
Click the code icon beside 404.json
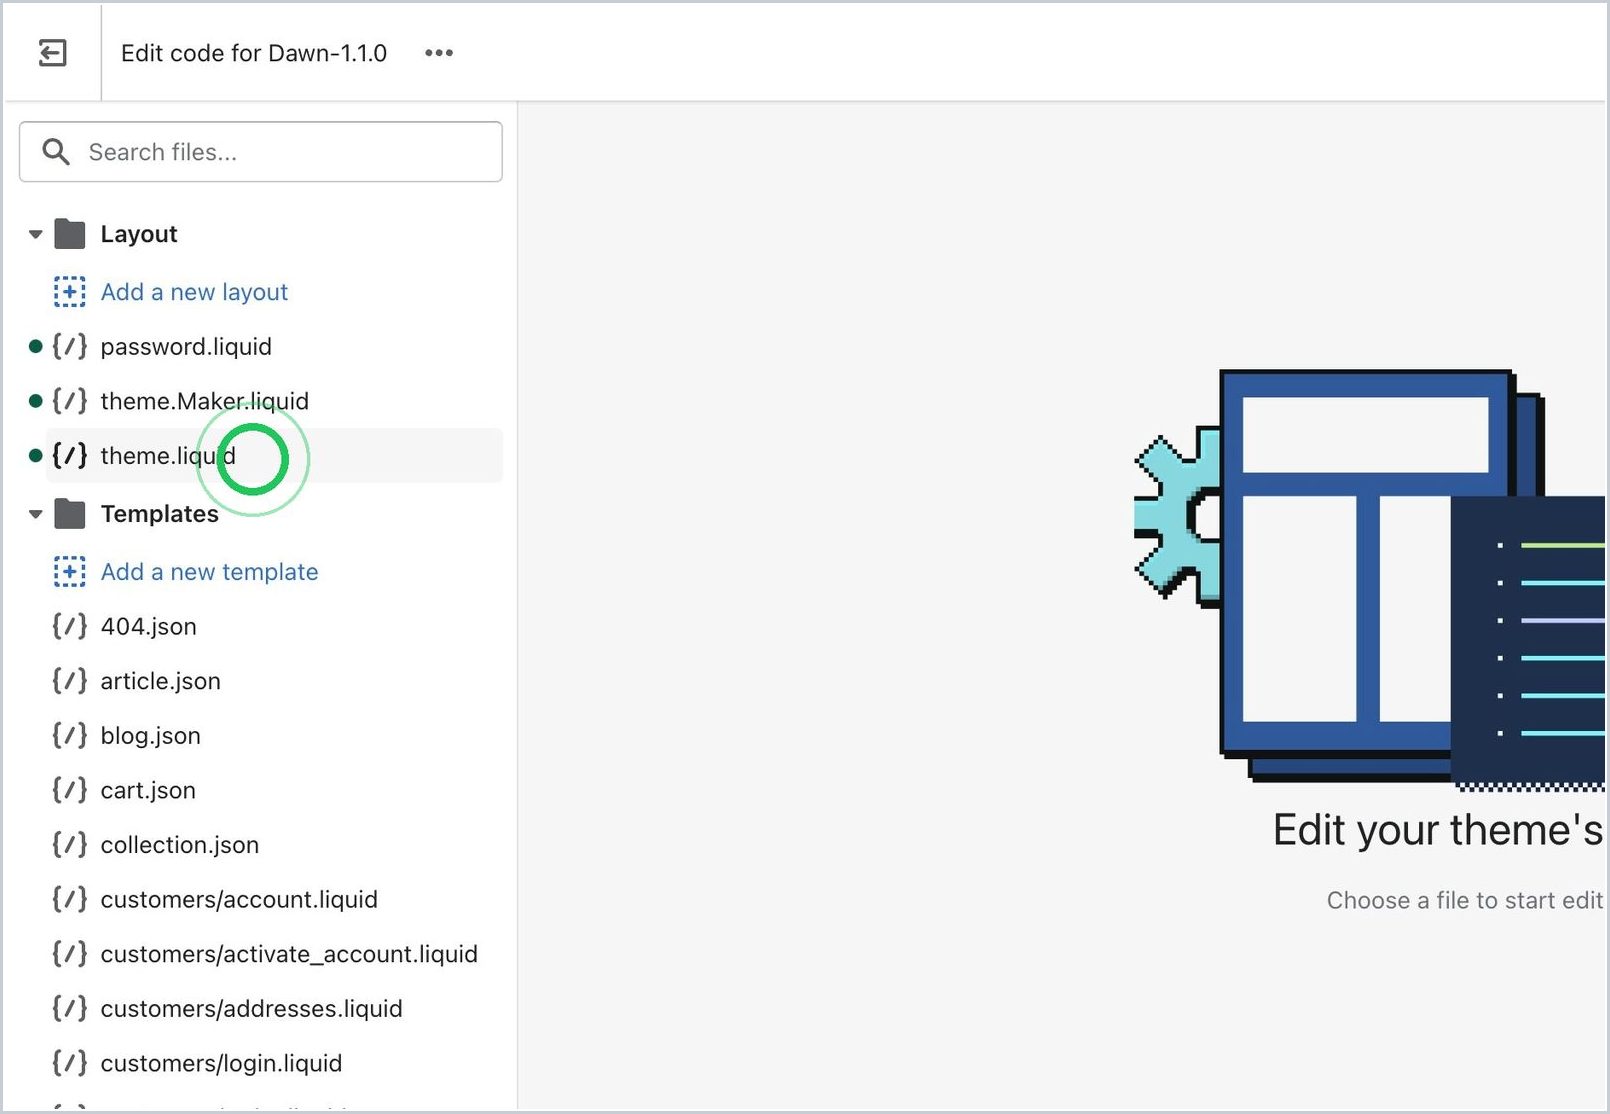(70, 627)
